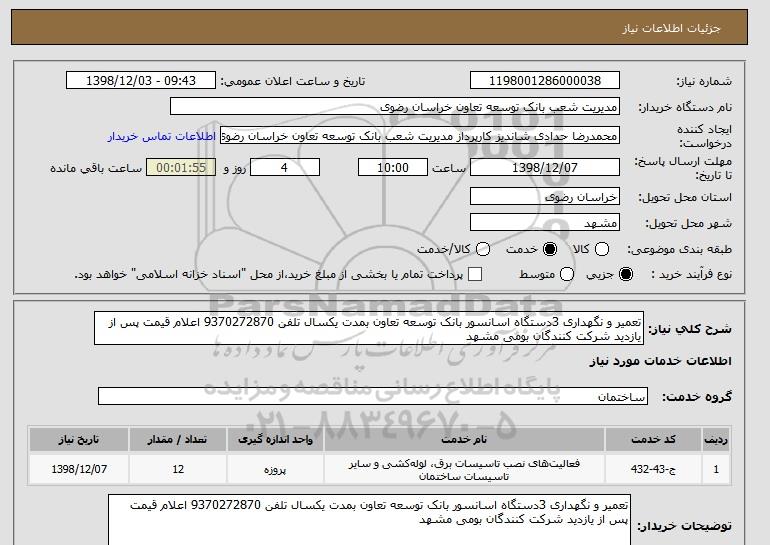The image size is (770, 545).
Task: Click the delivery province field خراسان رضوی
Action: tap(545, 196)
